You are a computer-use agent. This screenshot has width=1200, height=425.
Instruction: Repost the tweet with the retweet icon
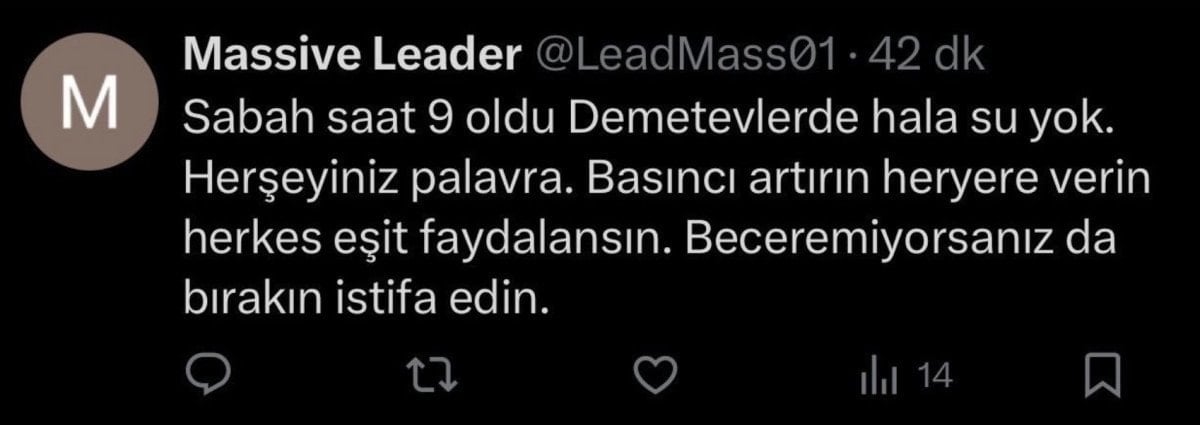[x=436, y=376]
